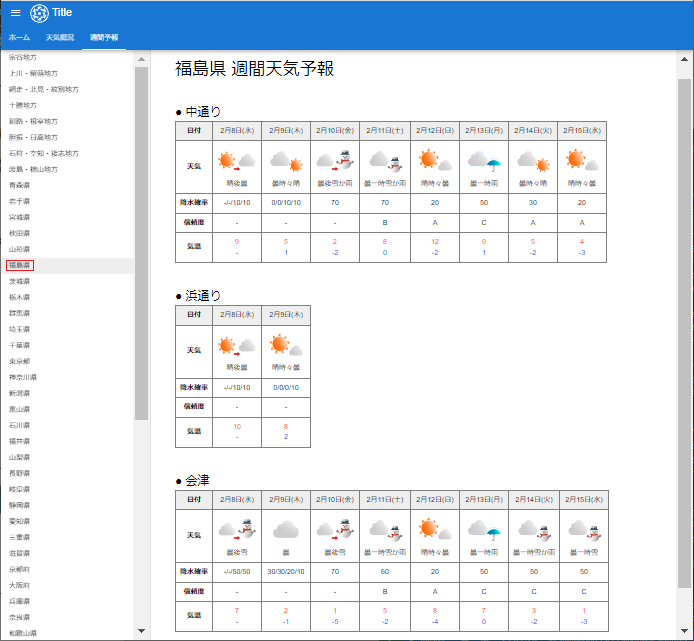The width and height of the screenshot is (694, 641).
Task: Open the 天気概況 tab
Action: tap(60, 37)
